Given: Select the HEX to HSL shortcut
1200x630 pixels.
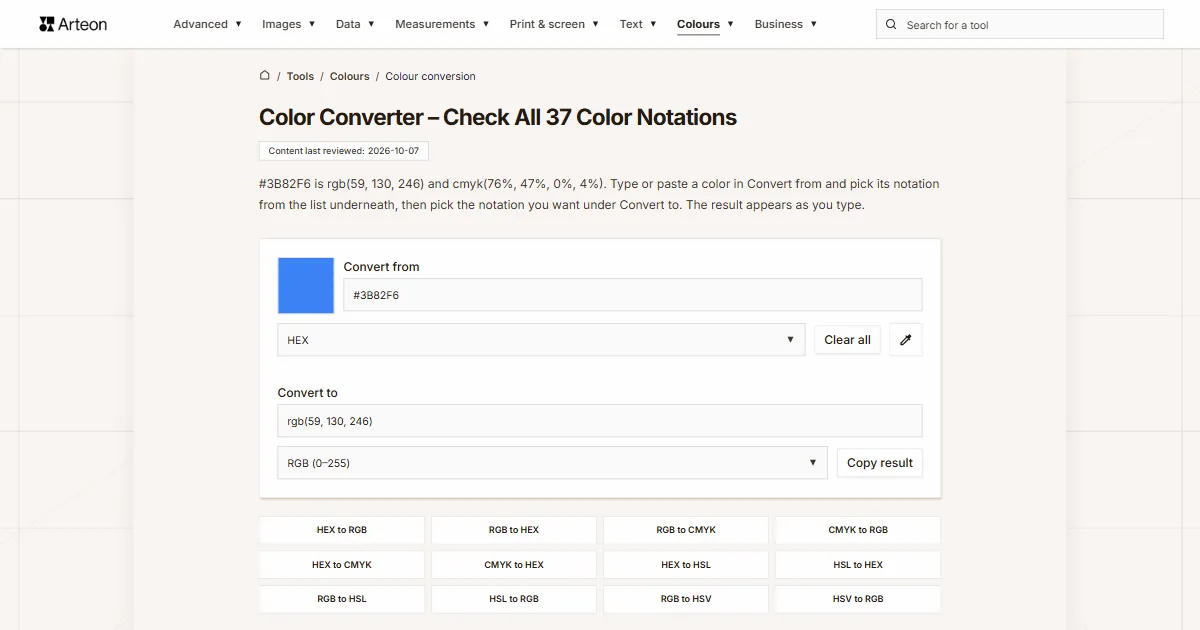Looking at the screenshot, I should point(686,565).
